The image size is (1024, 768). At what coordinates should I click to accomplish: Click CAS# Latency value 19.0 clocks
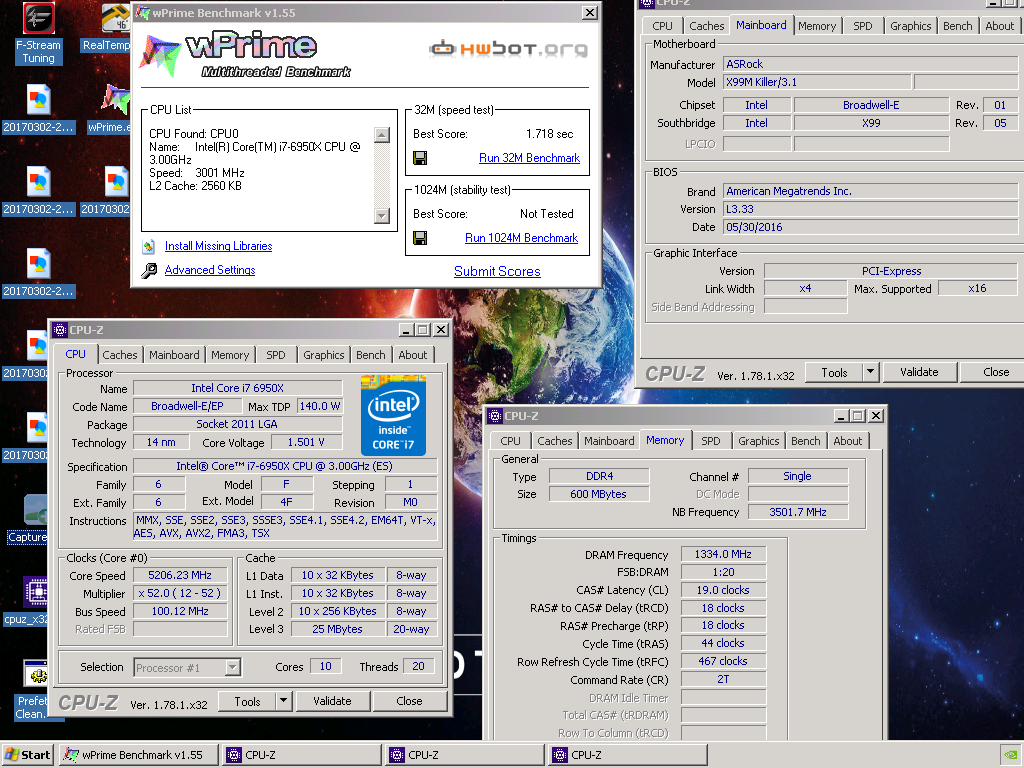coord(723,590)
